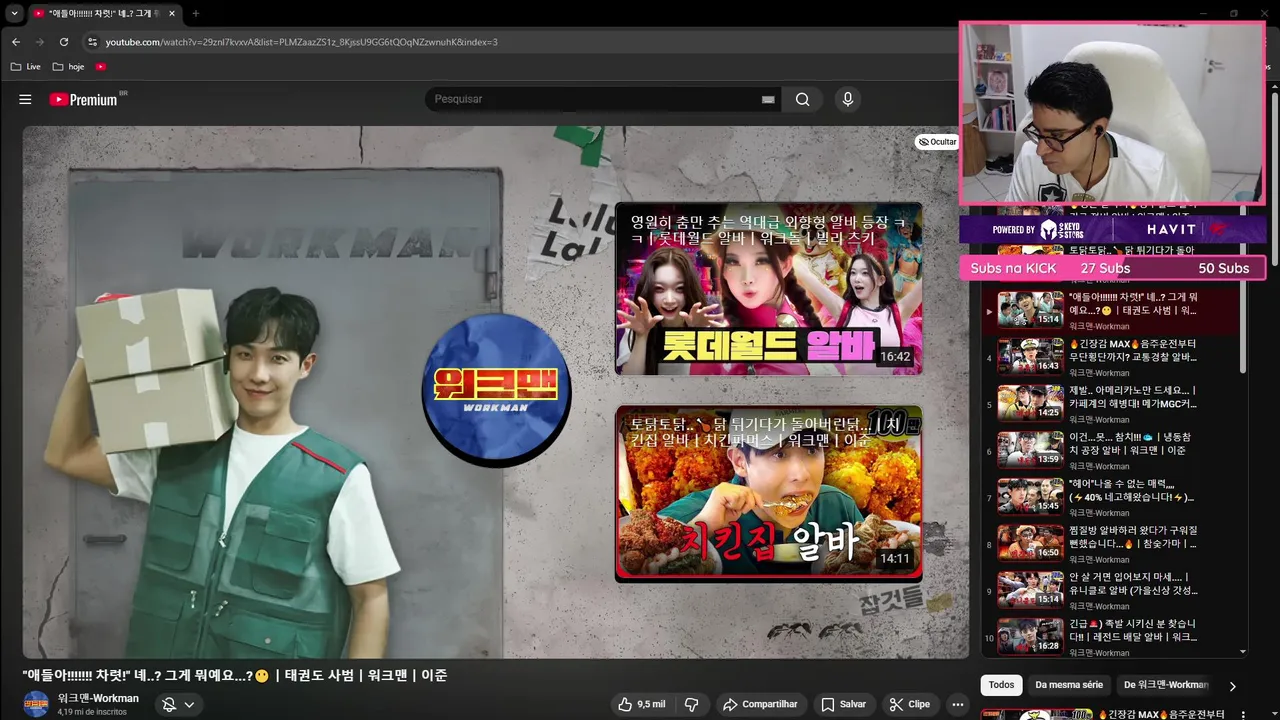Screen dimensions: 1280x720
Task: Open Workman channel avatar below video
Action: point(36,704)
